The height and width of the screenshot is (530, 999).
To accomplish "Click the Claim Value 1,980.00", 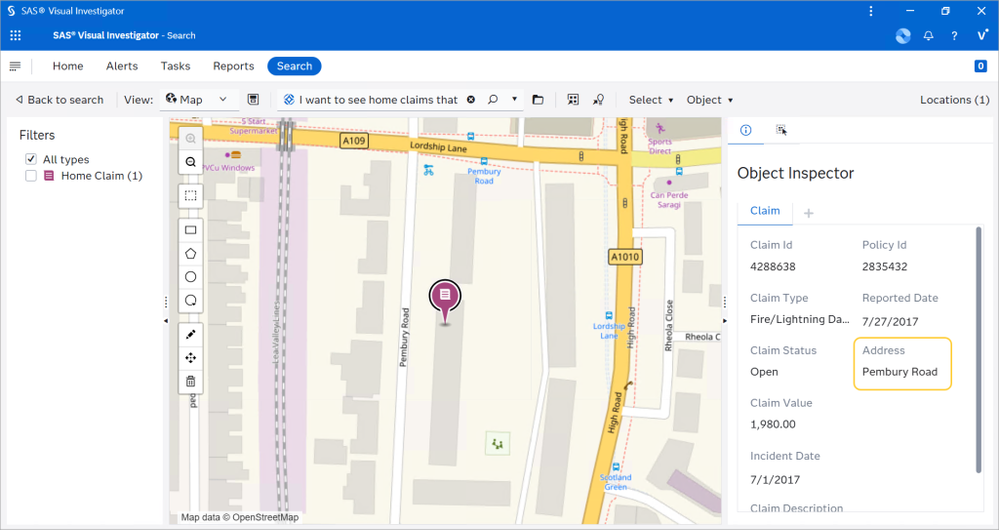I will (773, 424).
